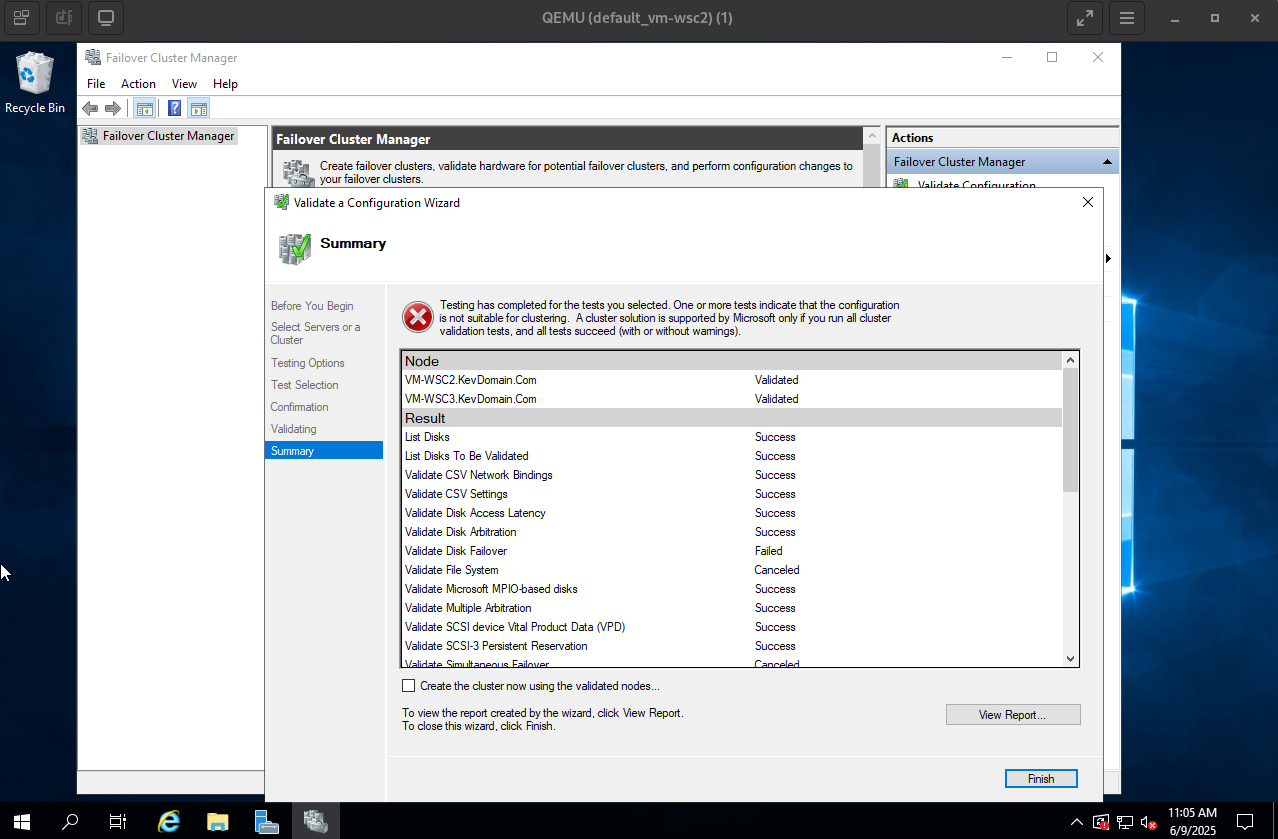Close the Validate a Configuration Wizard dialog
This screenshot has height=839, width=1278.
(1088, 202)
